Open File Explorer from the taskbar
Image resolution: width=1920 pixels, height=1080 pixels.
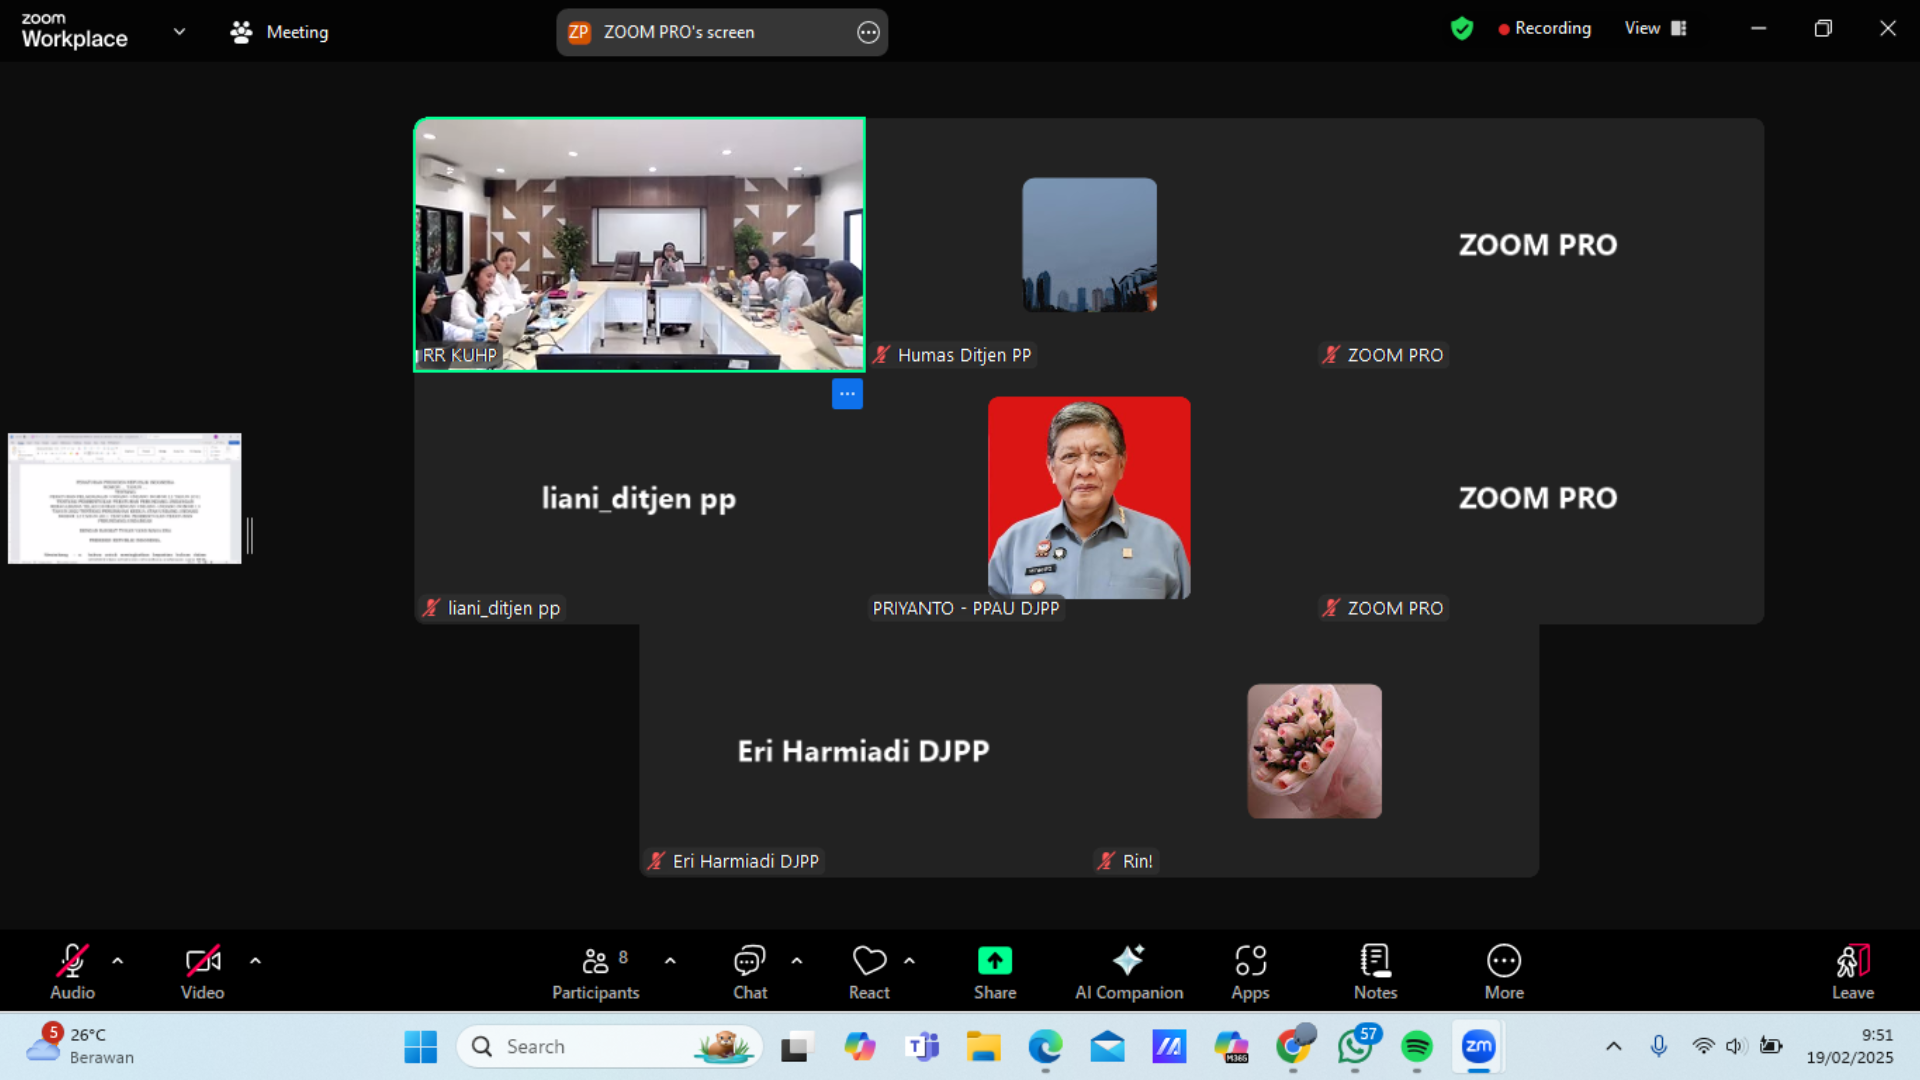click(984, 1047)
